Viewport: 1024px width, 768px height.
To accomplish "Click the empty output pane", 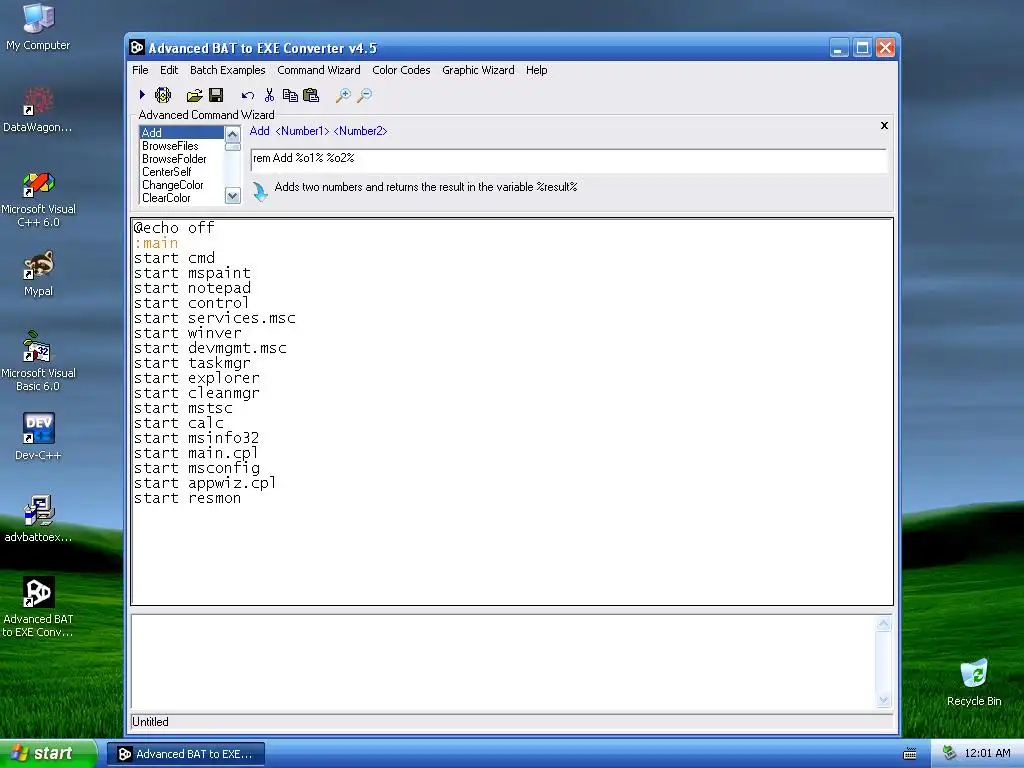I will pos(503,662).
